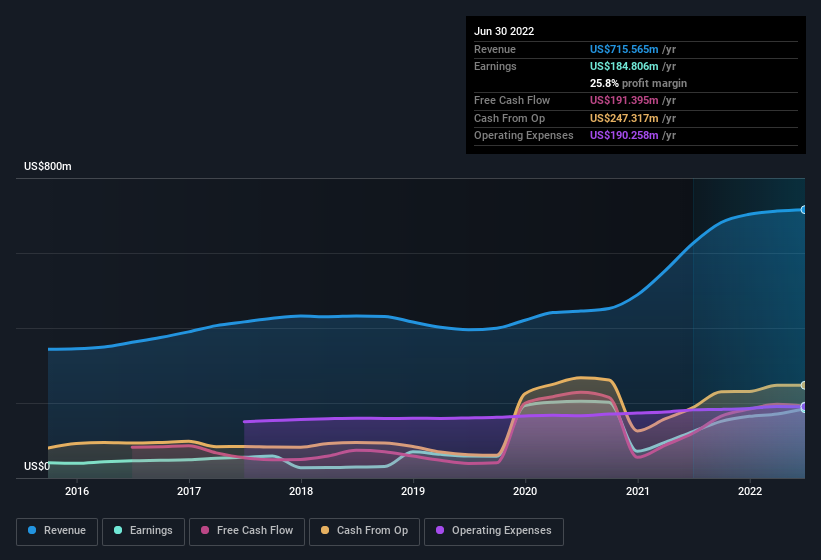Click the 2016 x-axis label
Viewport: 821px width, 560px height.
click(x=77, y=491)
